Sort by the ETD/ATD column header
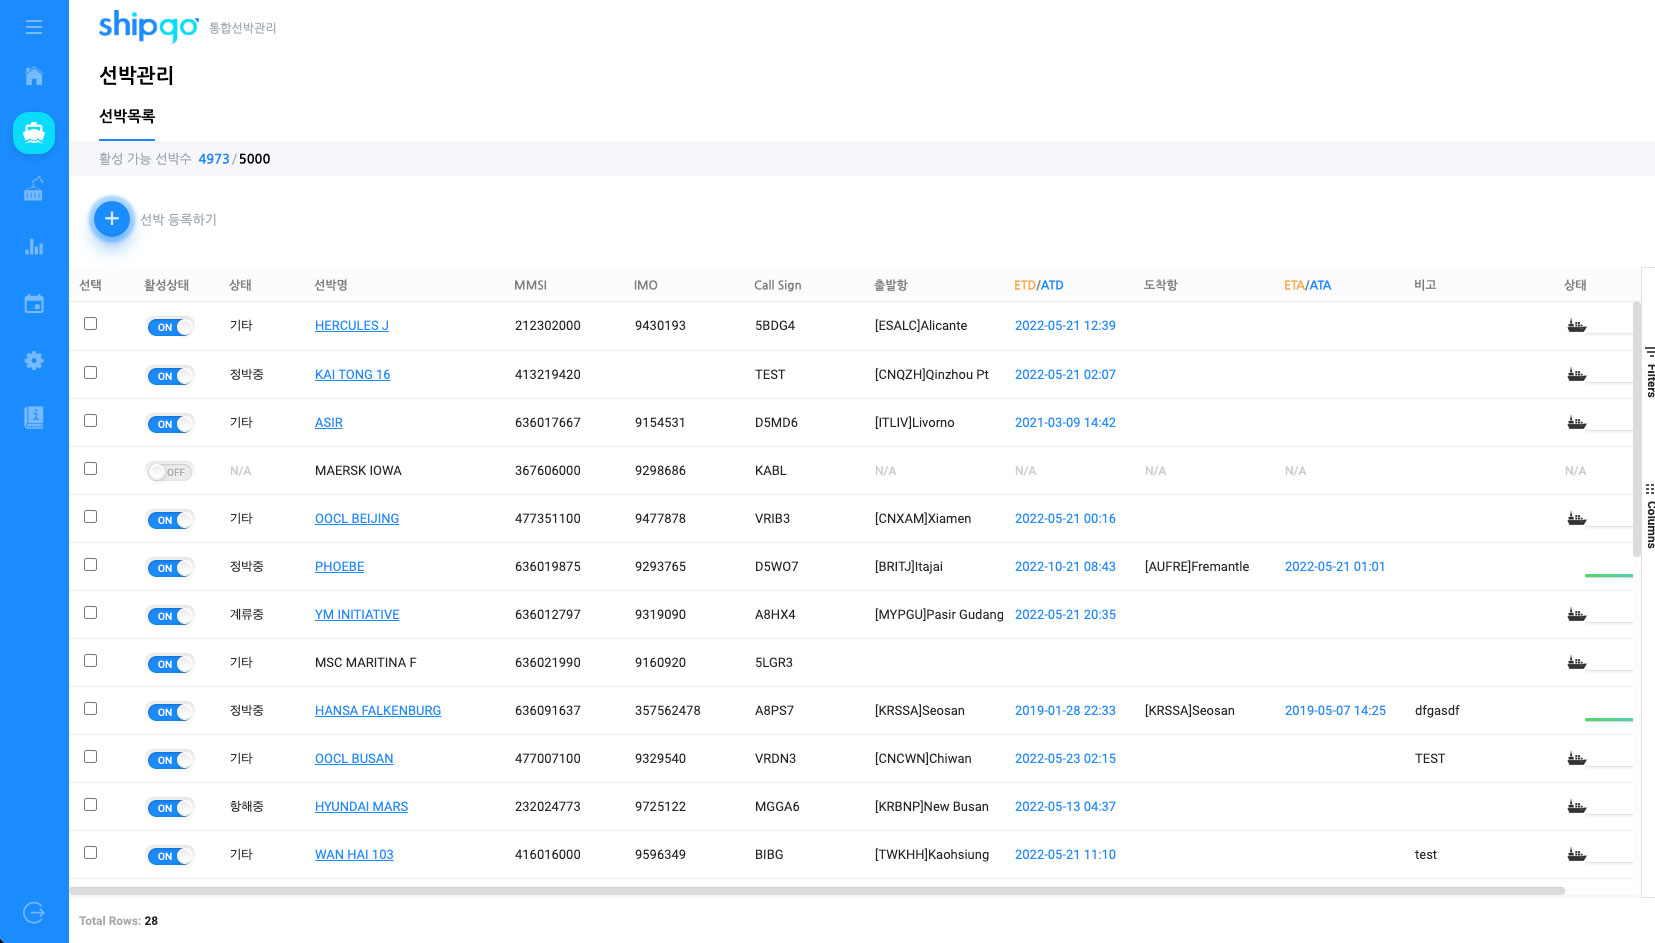The image size is (1655, 943). (x=1038, y=285)
